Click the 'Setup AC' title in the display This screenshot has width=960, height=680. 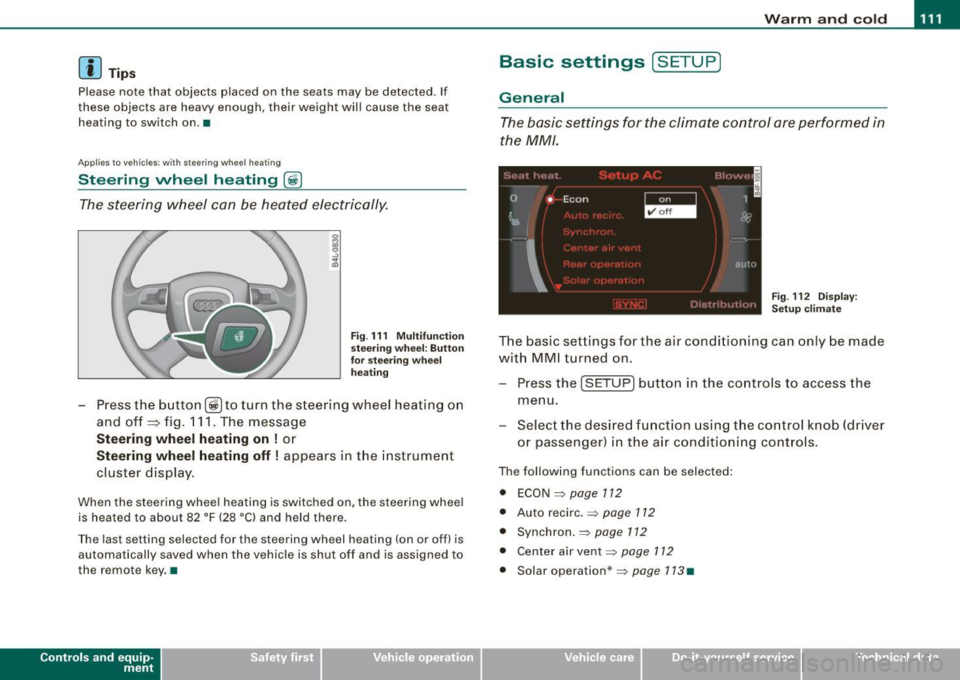pyautogui.click(x=630, y=176)
